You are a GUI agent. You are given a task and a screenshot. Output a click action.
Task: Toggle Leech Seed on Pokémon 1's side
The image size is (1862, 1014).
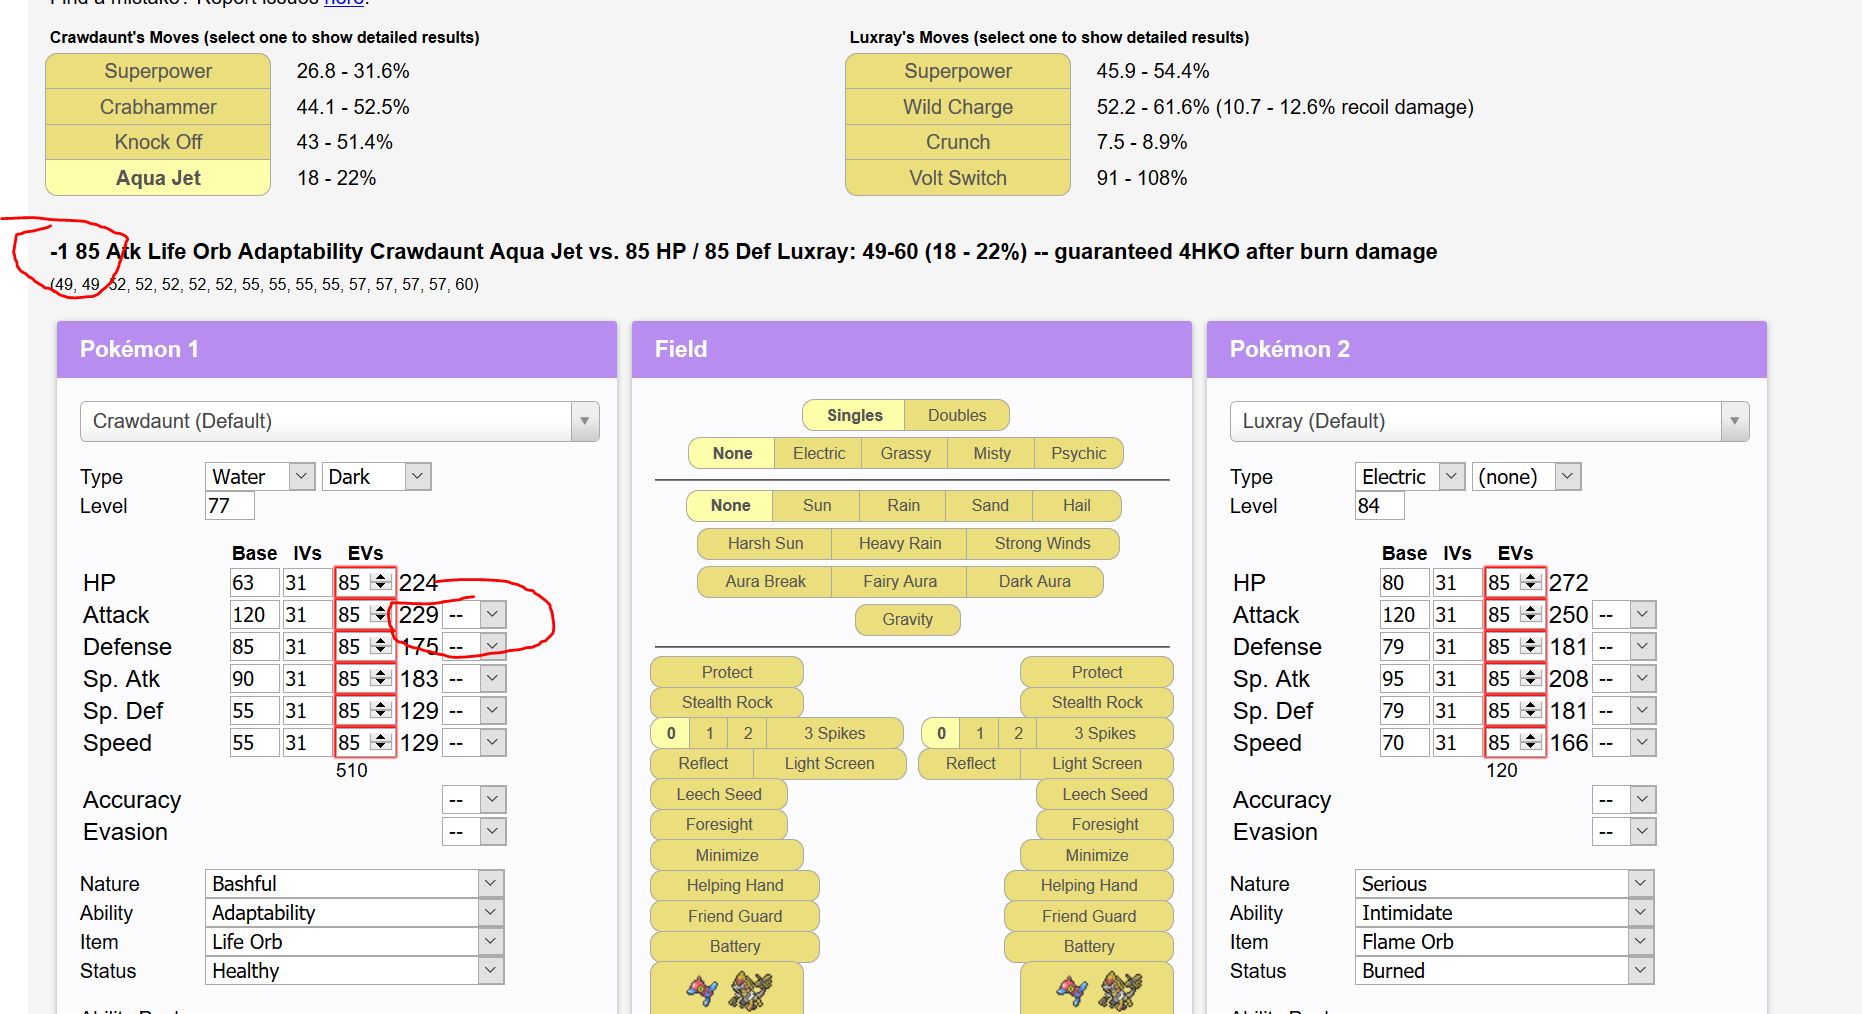point(719,794)
